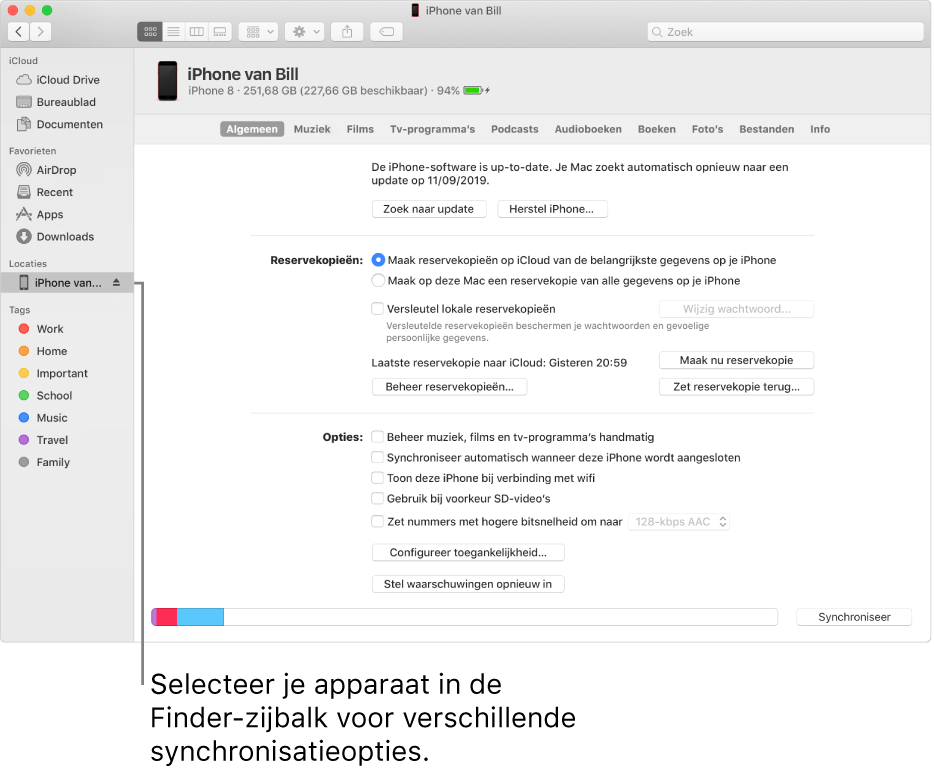Eject the iPhone using eject icon
The width and height of the screenshot is (934, 771).
(117, 282)
